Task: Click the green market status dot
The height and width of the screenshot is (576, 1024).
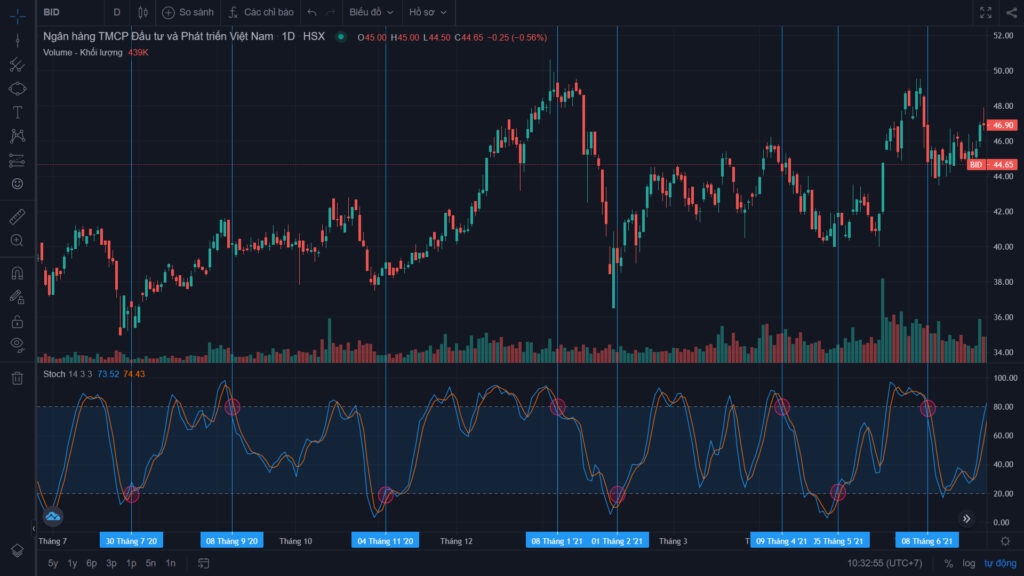Action: coord(340,37)
